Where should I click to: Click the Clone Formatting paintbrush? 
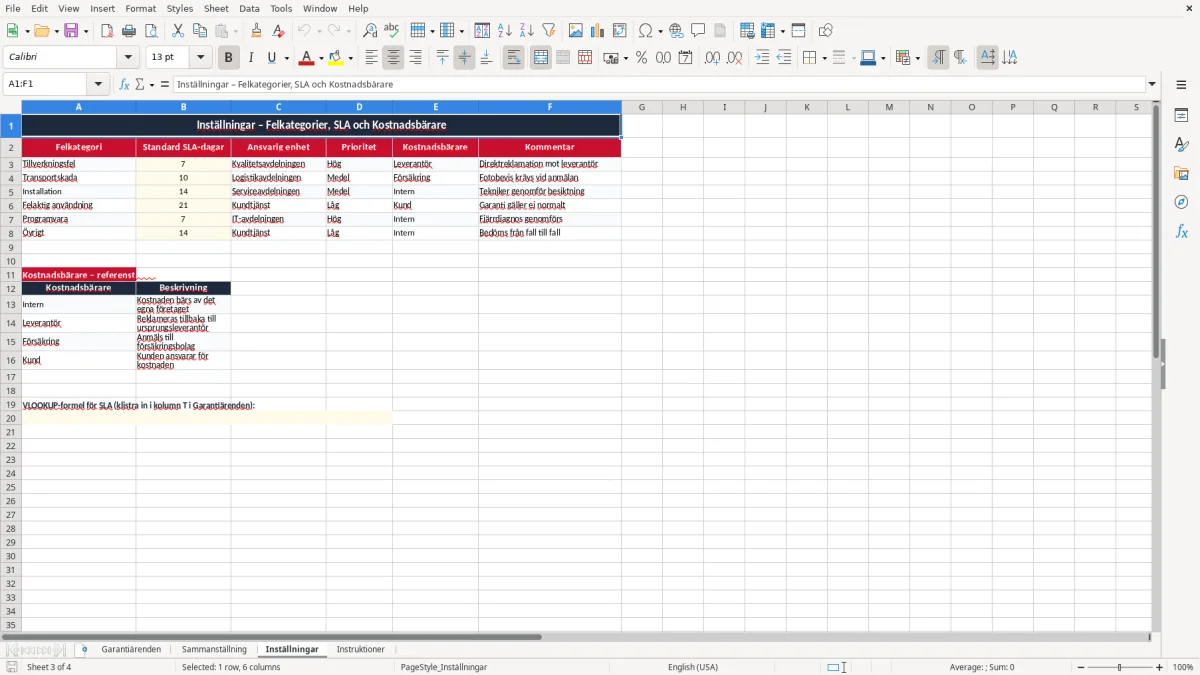257,31
